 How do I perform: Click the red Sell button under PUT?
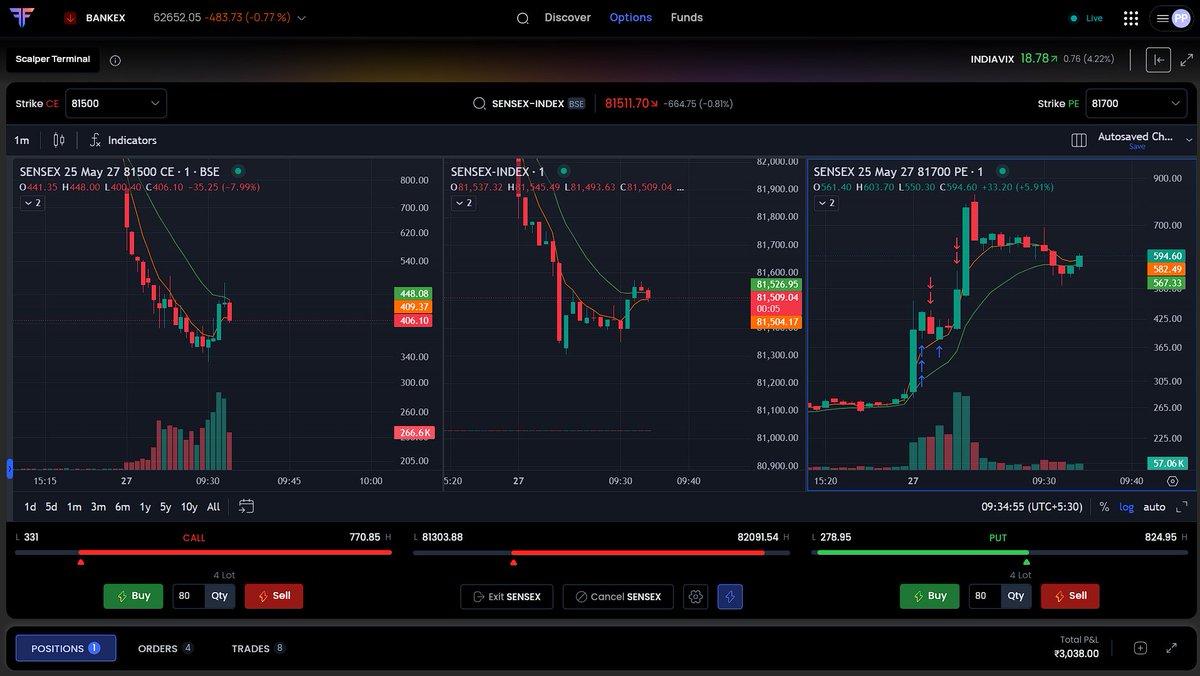coord(1070,596)
